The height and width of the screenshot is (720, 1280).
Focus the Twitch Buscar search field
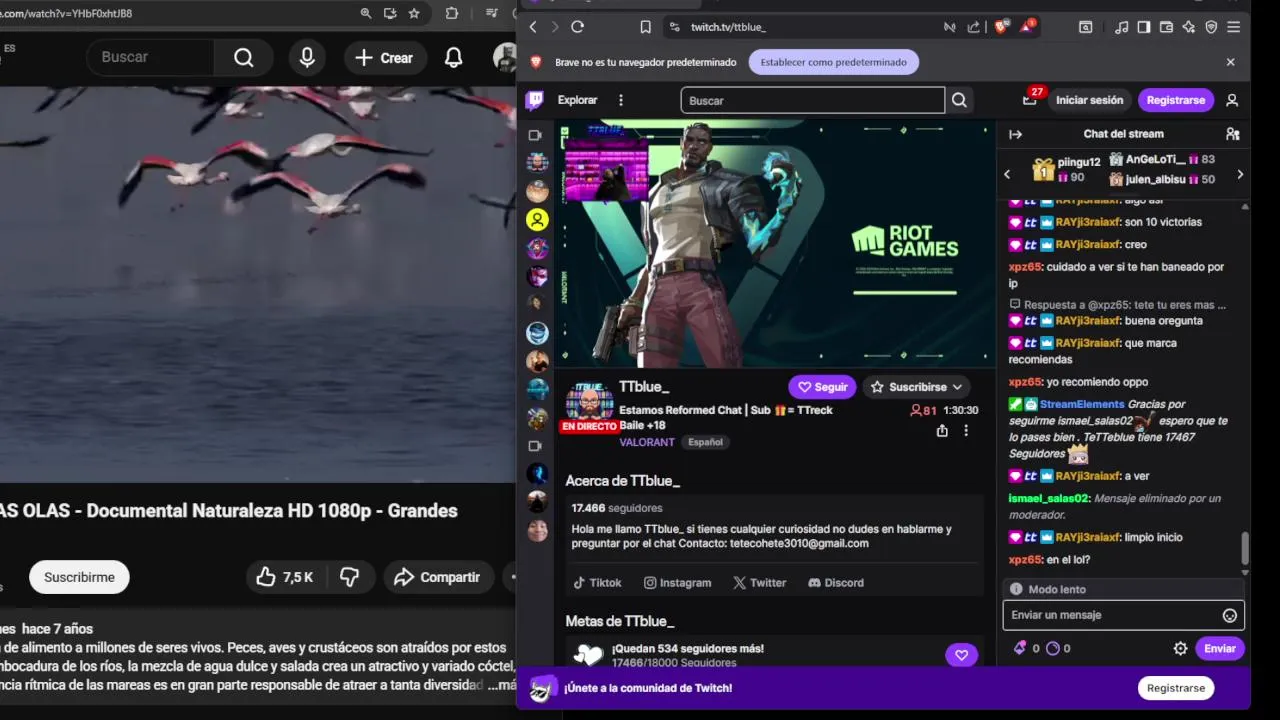coord(812,100)
